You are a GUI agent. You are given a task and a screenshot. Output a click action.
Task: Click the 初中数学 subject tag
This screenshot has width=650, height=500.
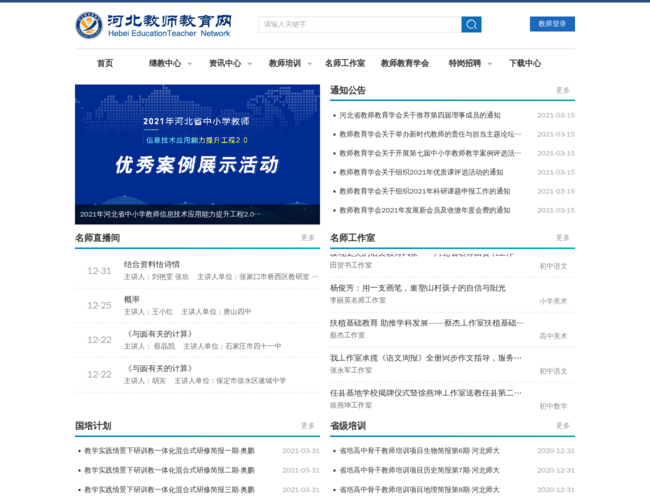[553, 406]
